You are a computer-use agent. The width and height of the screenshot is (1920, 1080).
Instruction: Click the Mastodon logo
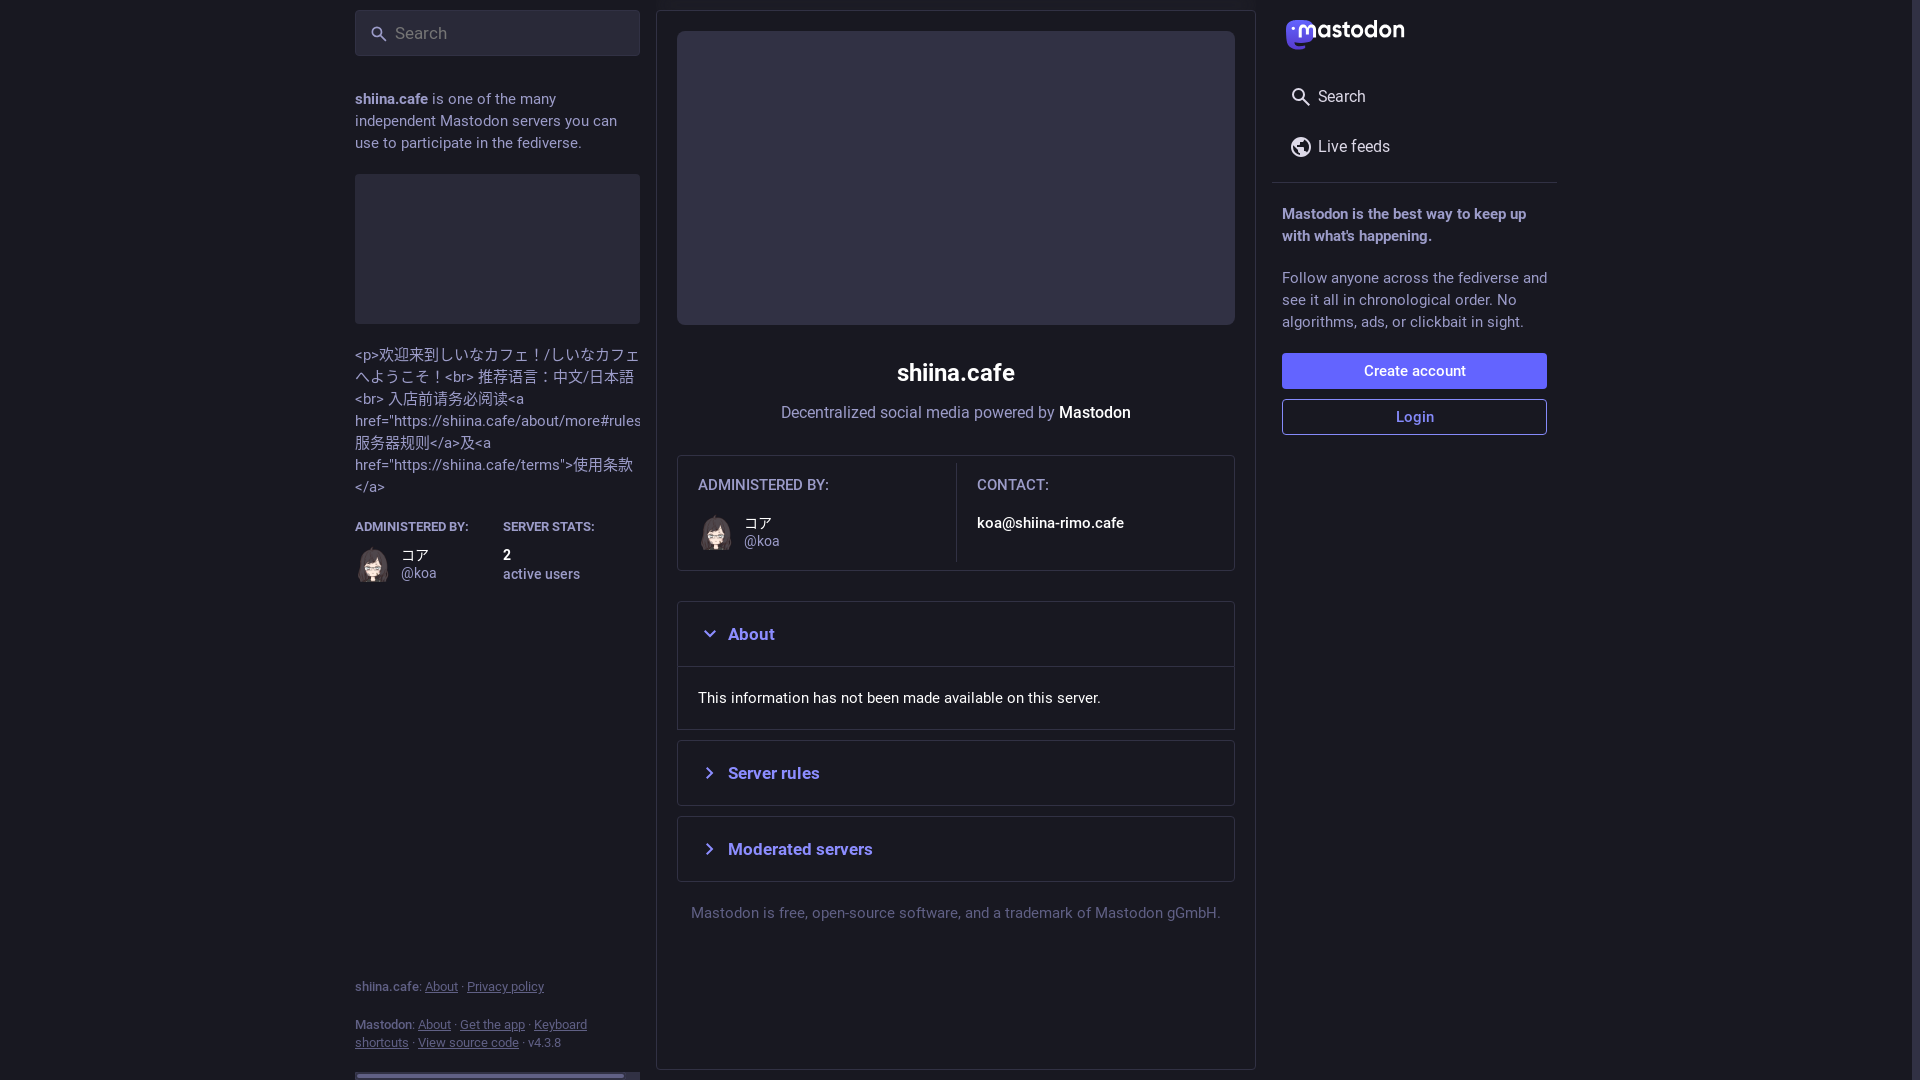[x=1344, y=33]
